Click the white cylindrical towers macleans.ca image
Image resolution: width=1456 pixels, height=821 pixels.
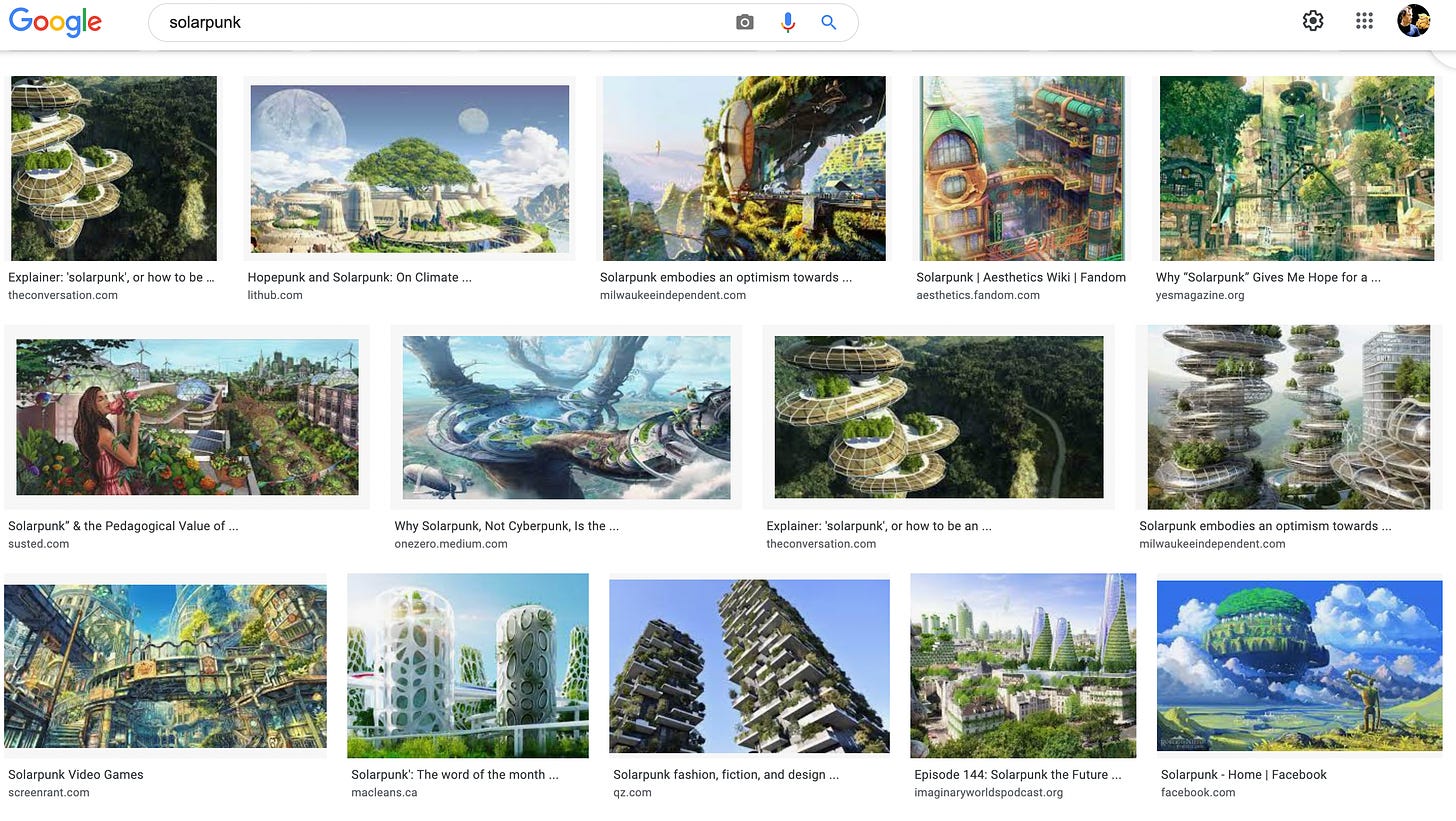click(468, 665)
